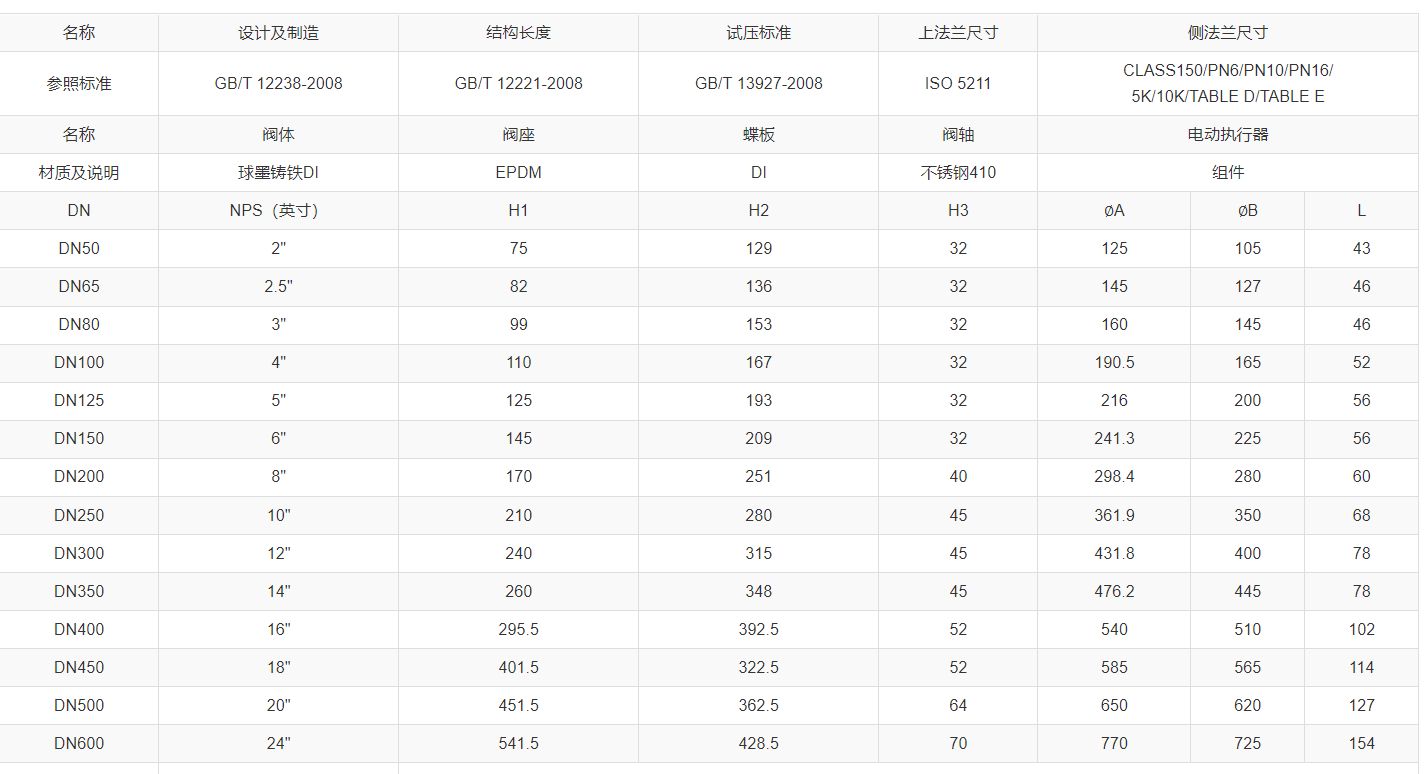Click the EPDM valve seat cell

coord(518,173)
